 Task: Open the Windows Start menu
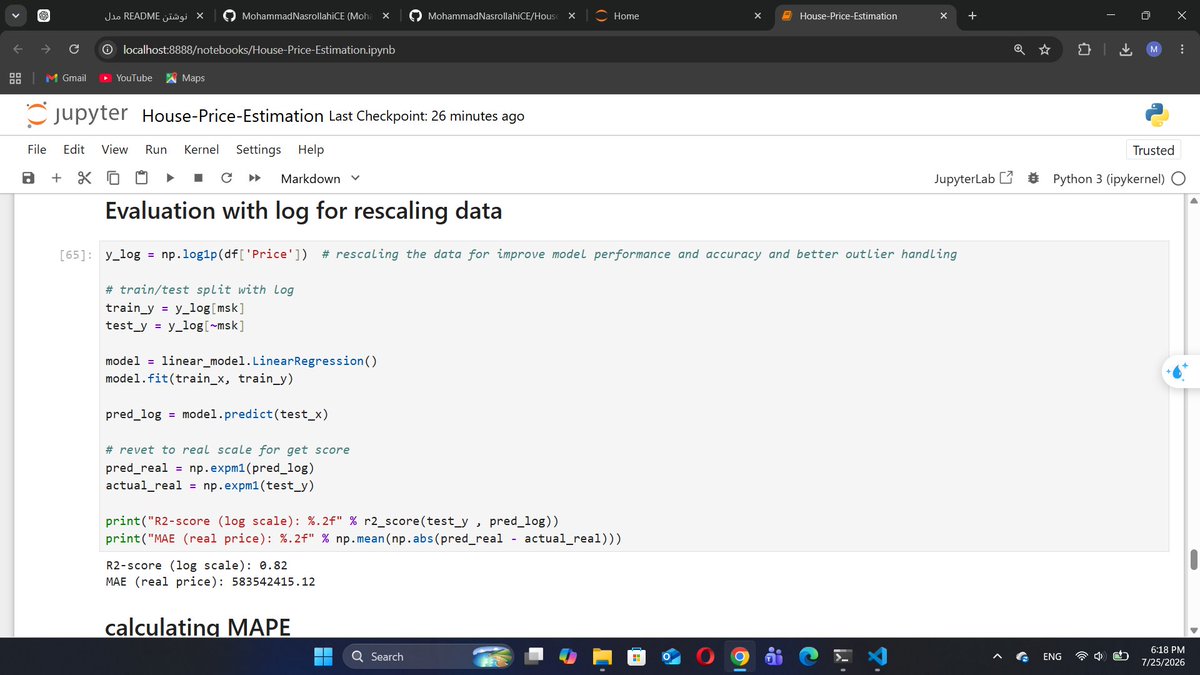pyautogui.click(x=323, y=656)
